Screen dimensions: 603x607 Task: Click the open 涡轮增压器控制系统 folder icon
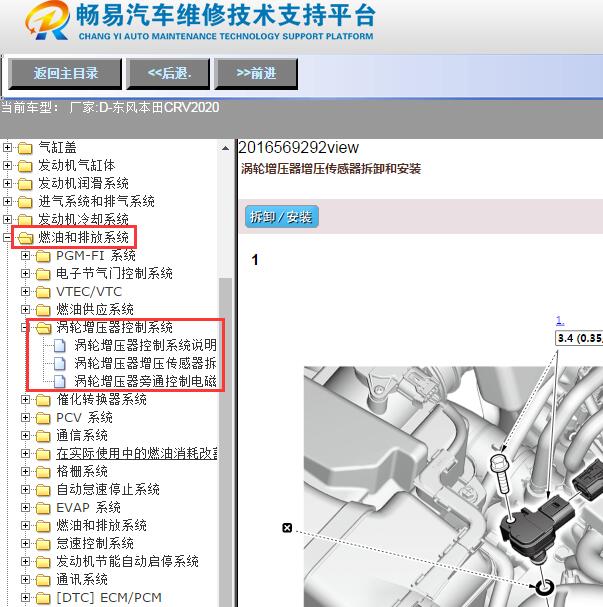[x=43, y=328]
